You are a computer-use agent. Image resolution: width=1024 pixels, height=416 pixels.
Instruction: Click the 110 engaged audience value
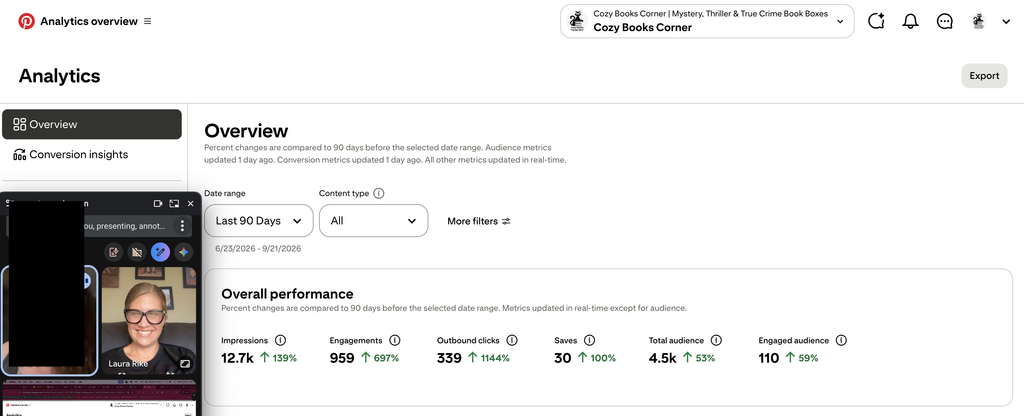tap(769, 358)
